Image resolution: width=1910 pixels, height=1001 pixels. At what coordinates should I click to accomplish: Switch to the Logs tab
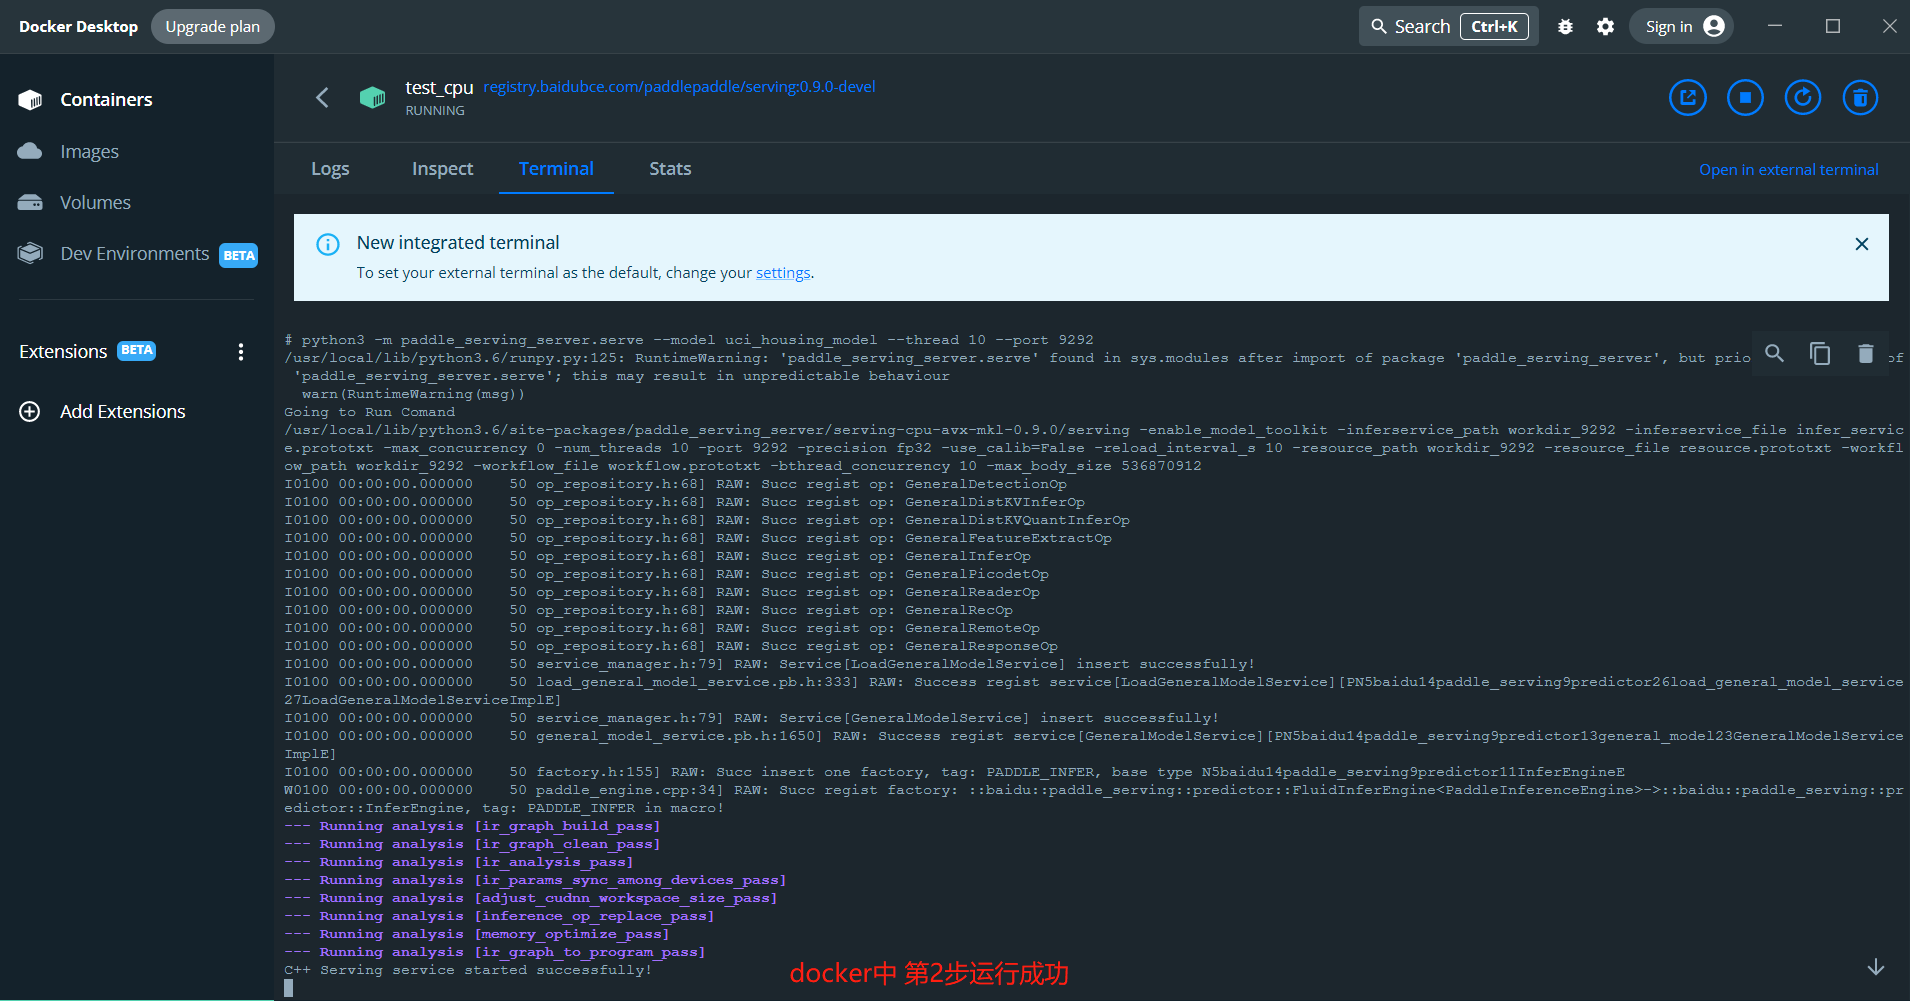[x=330, y=169]
